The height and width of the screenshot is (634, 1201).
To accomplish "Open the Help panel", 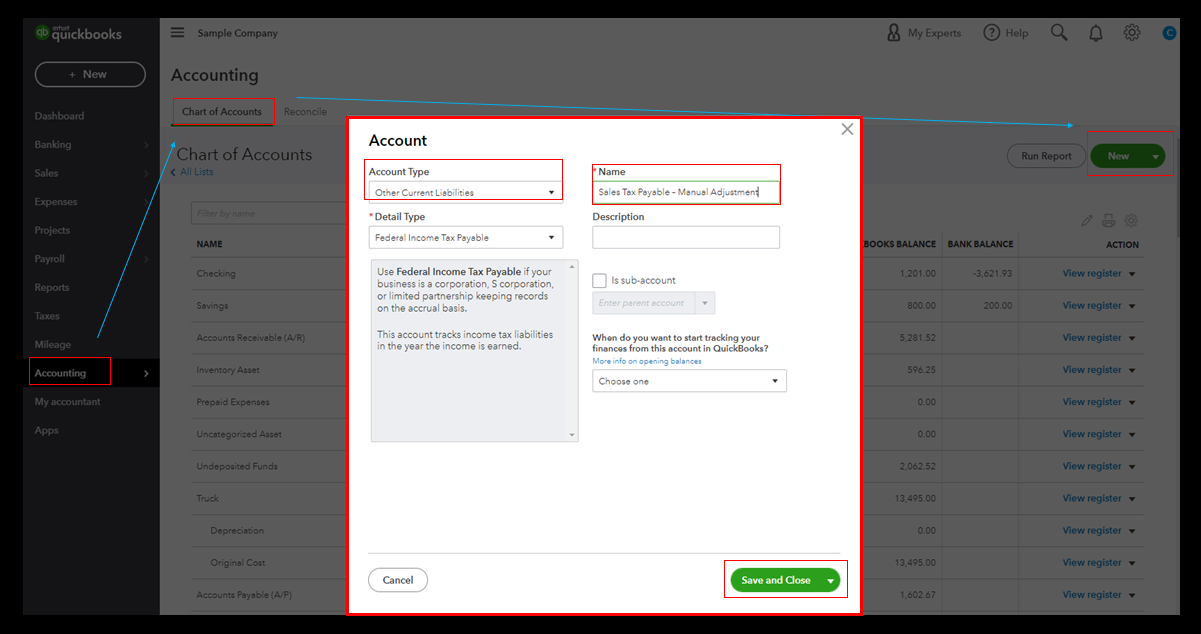I will [1006, 33].
